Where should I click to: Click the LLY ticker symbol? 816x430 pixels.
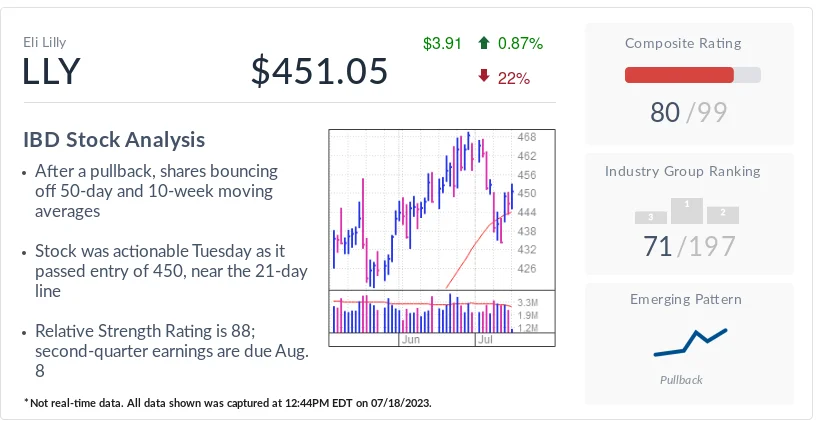(51, 72)
